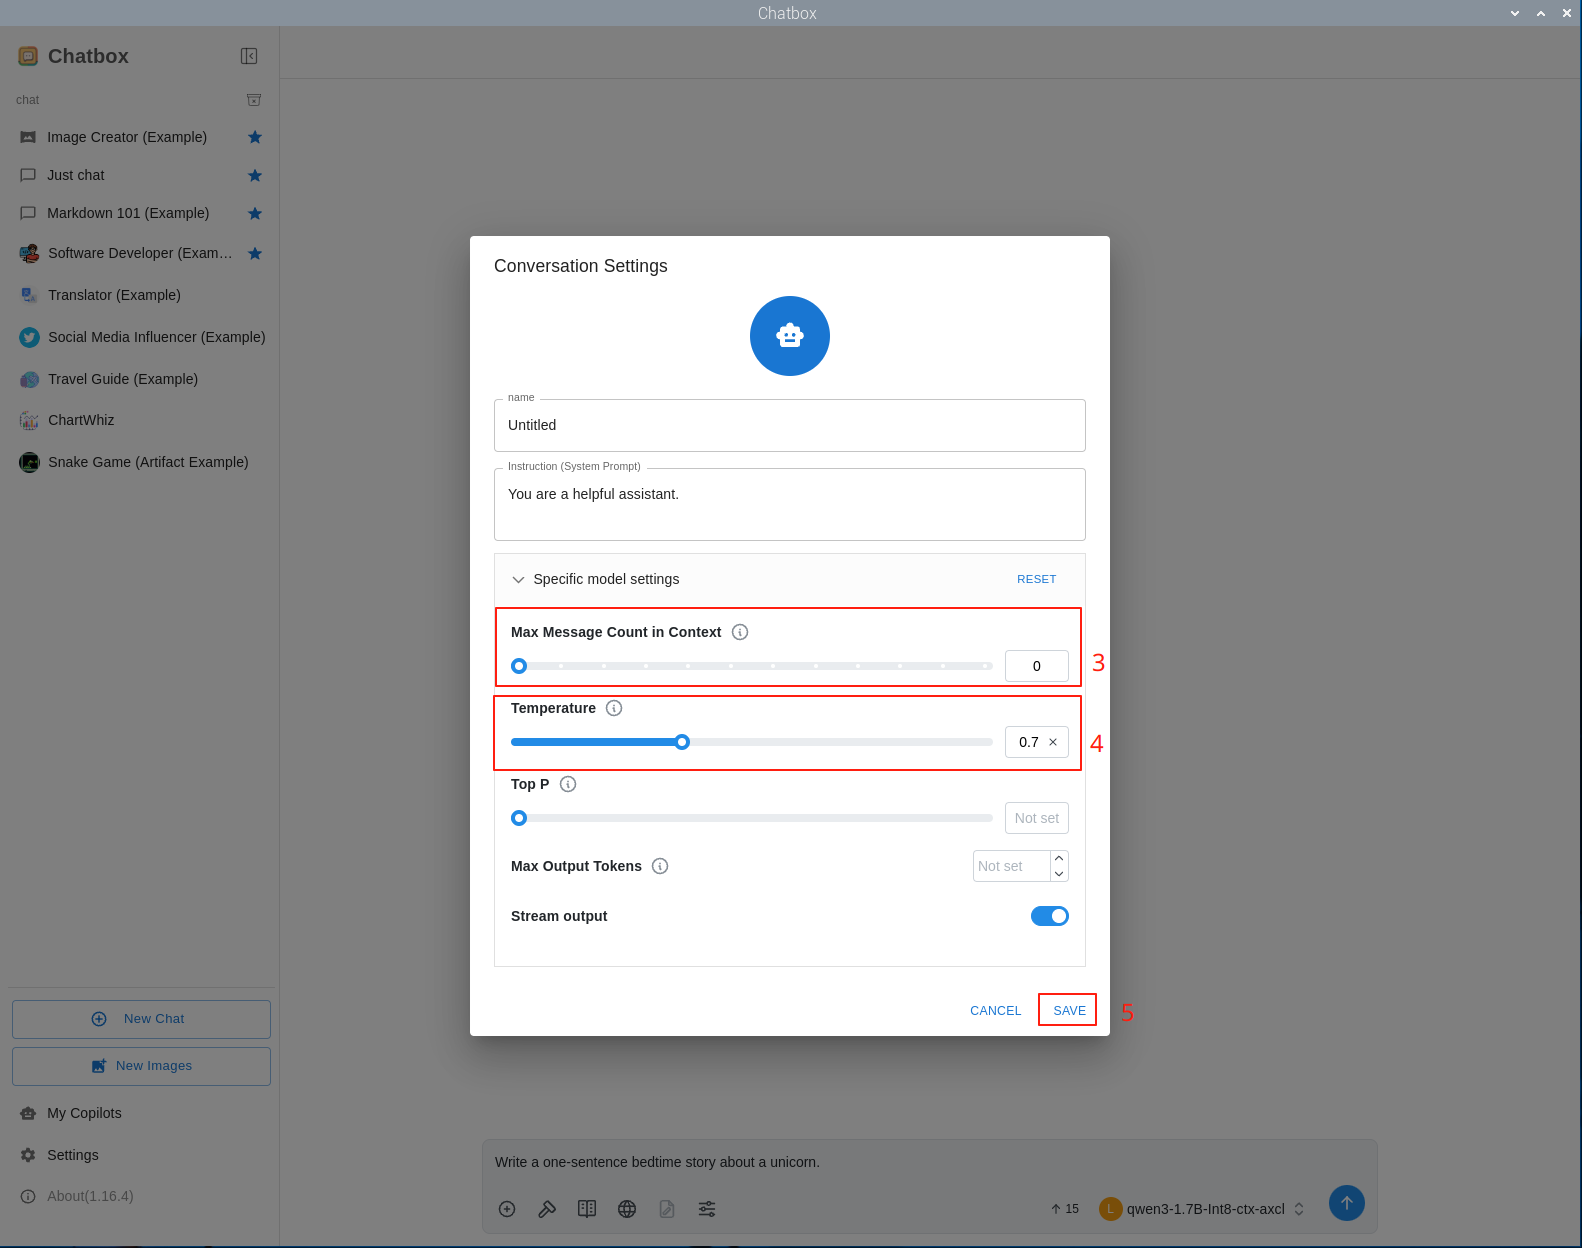Screen dimensions: 1582x1248
Task: Click info icon beside Max Message Count
Action: (740, 632)
